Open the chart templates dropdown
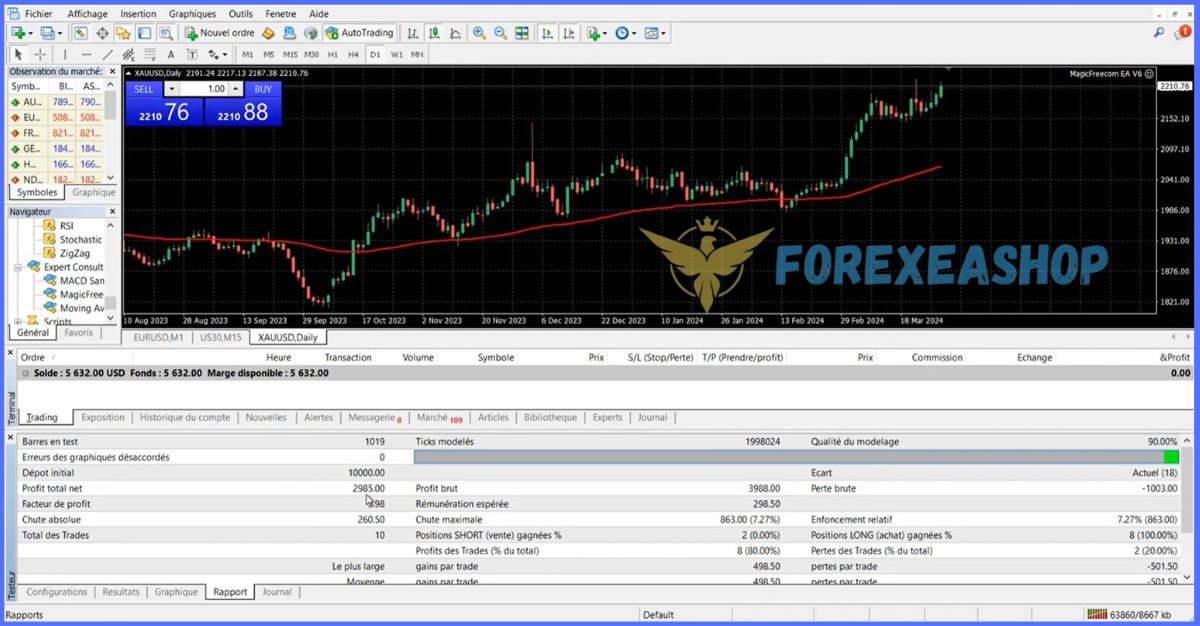 [656, 33]
